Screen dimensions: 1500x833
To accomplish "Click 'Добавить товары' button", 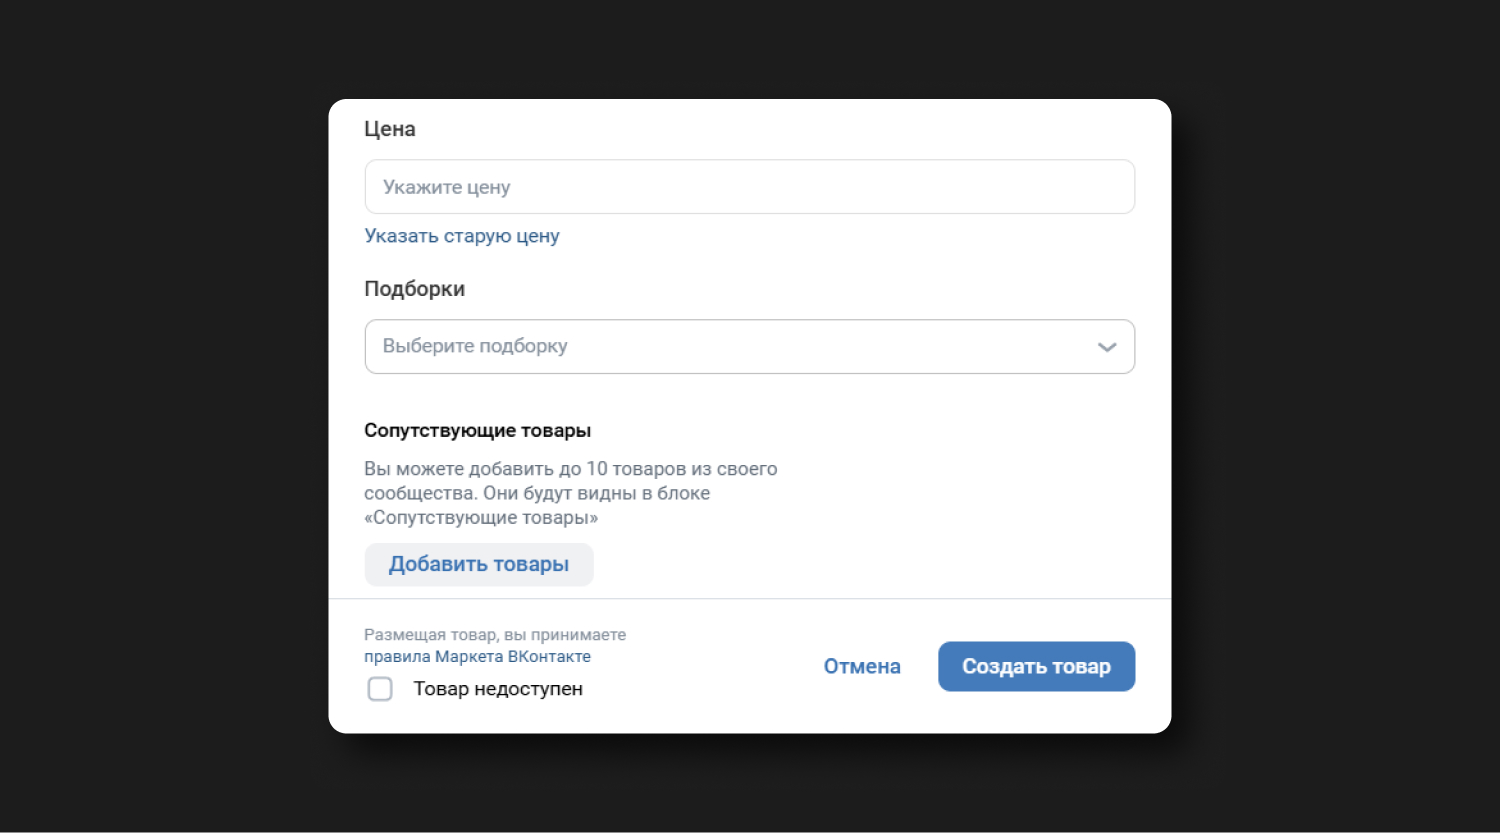I will click(x=479, y=564).
